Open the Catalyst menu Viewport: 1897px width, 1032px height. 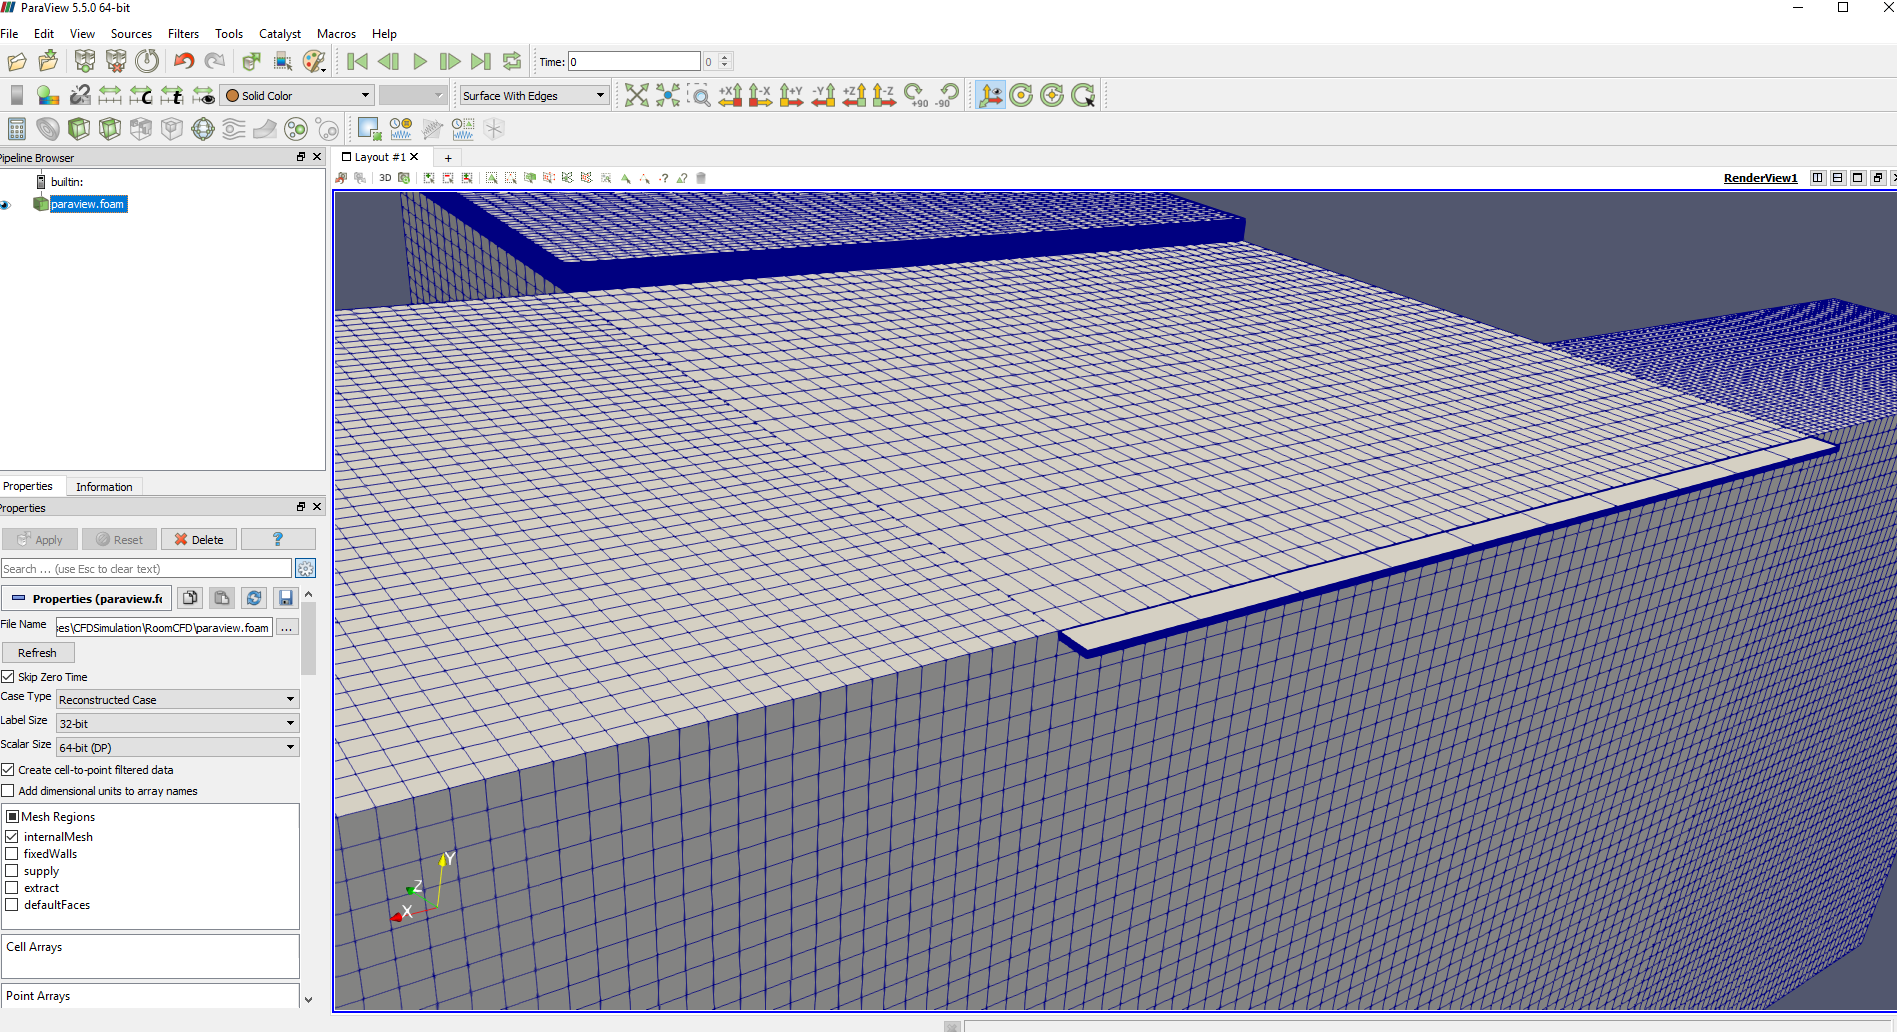coord(280,34)
